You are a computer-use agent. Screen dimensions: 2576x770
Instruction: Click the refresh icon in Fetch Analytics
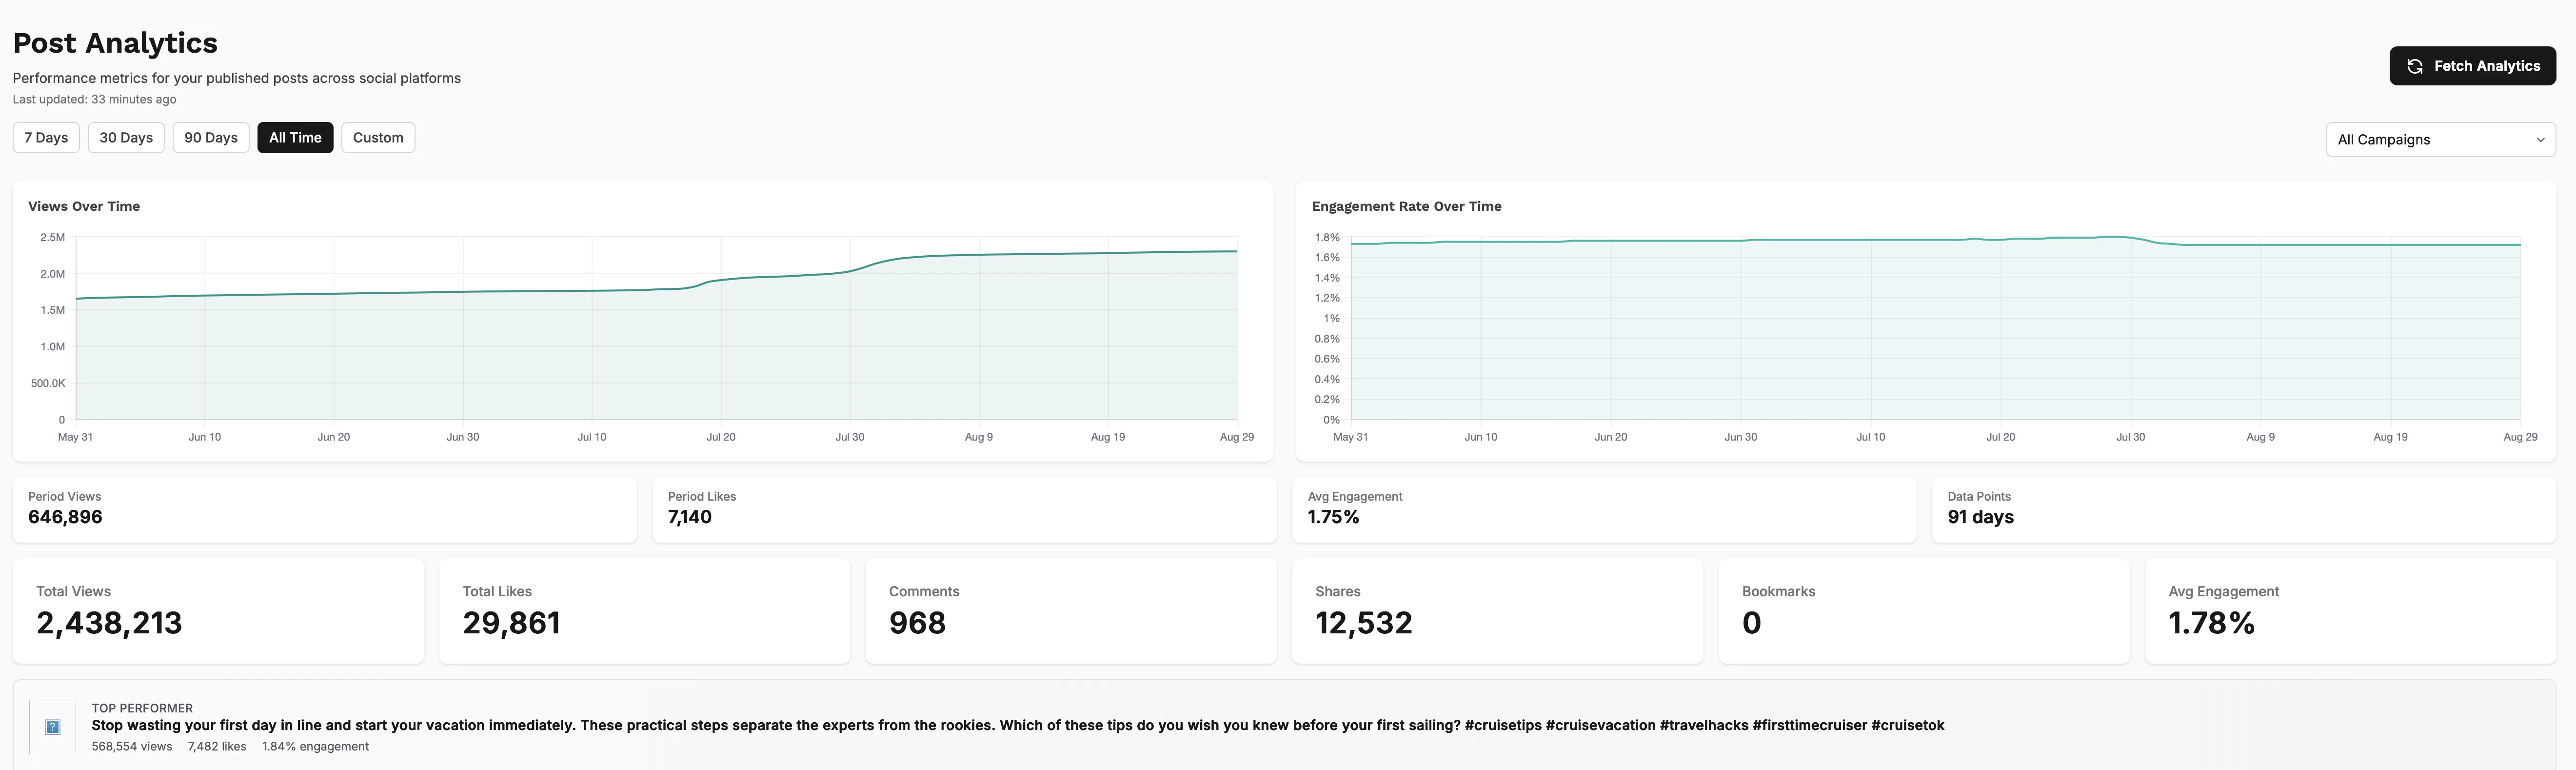2415,66
